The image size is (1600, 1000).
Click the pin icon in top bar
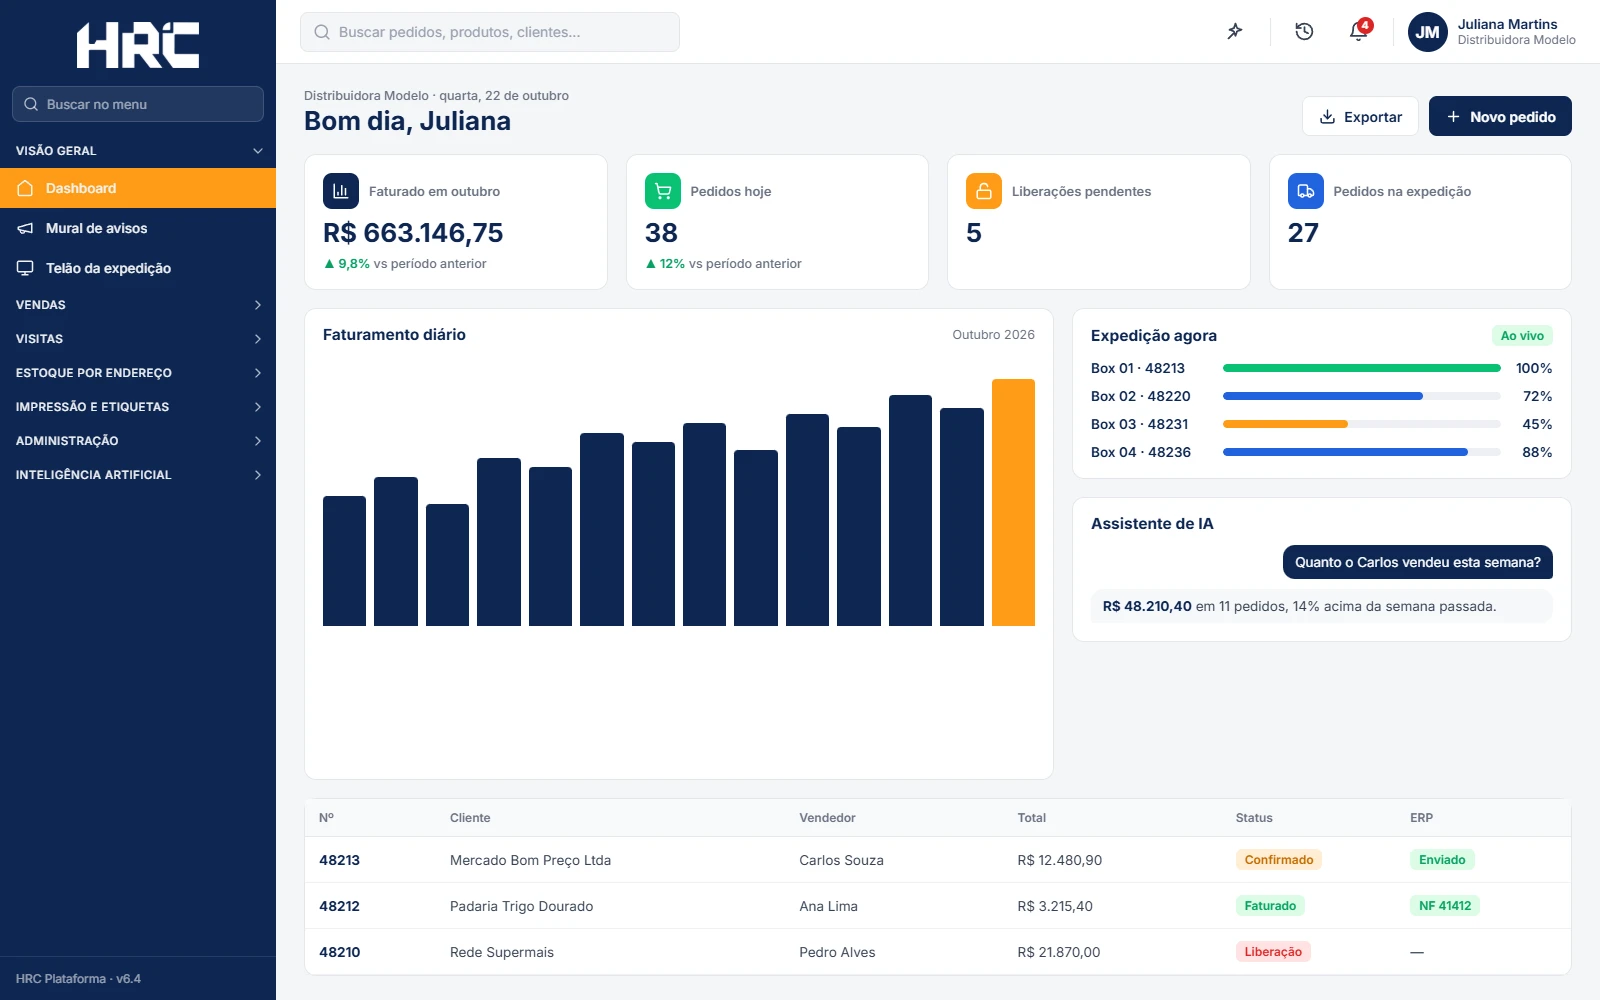click(1235, 32)
